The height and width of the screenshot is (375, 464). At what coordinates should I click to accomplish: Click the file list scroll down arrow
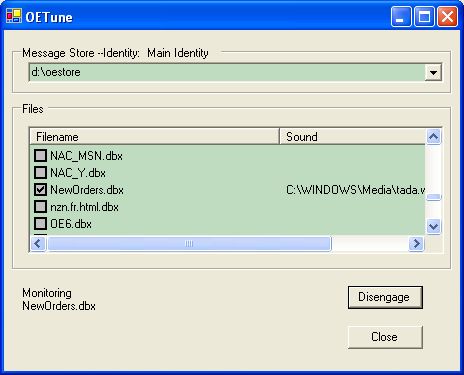pos(433,227)
